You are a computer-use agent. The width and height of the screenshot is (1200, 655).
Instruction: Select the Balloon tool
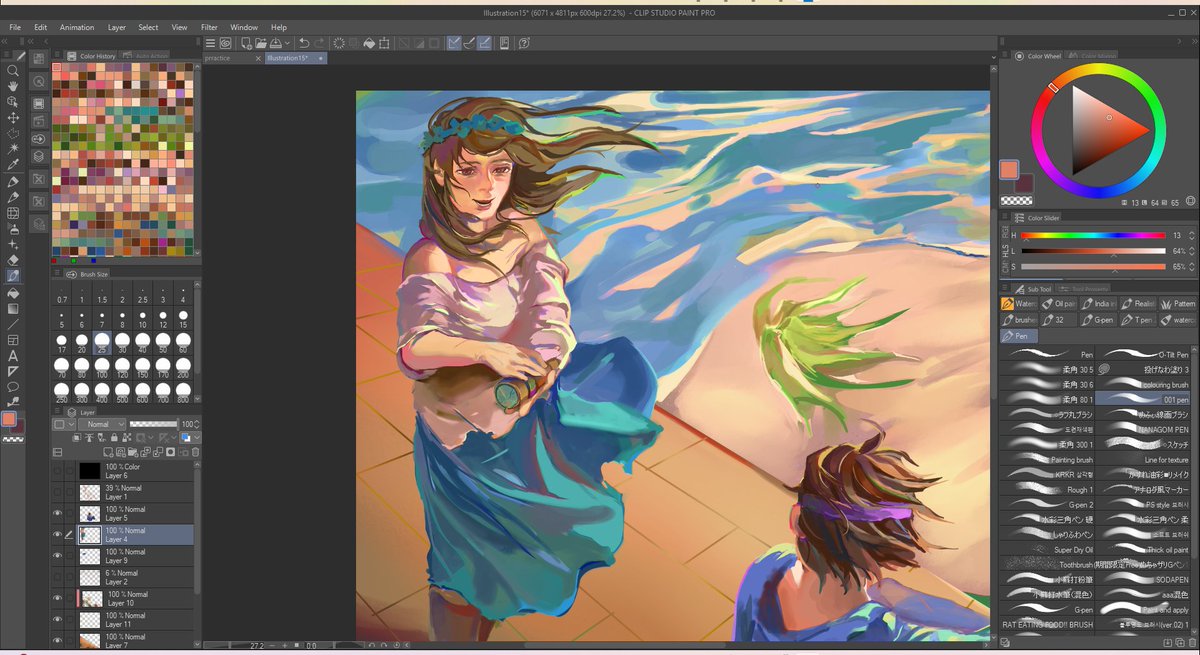point(13,386)
